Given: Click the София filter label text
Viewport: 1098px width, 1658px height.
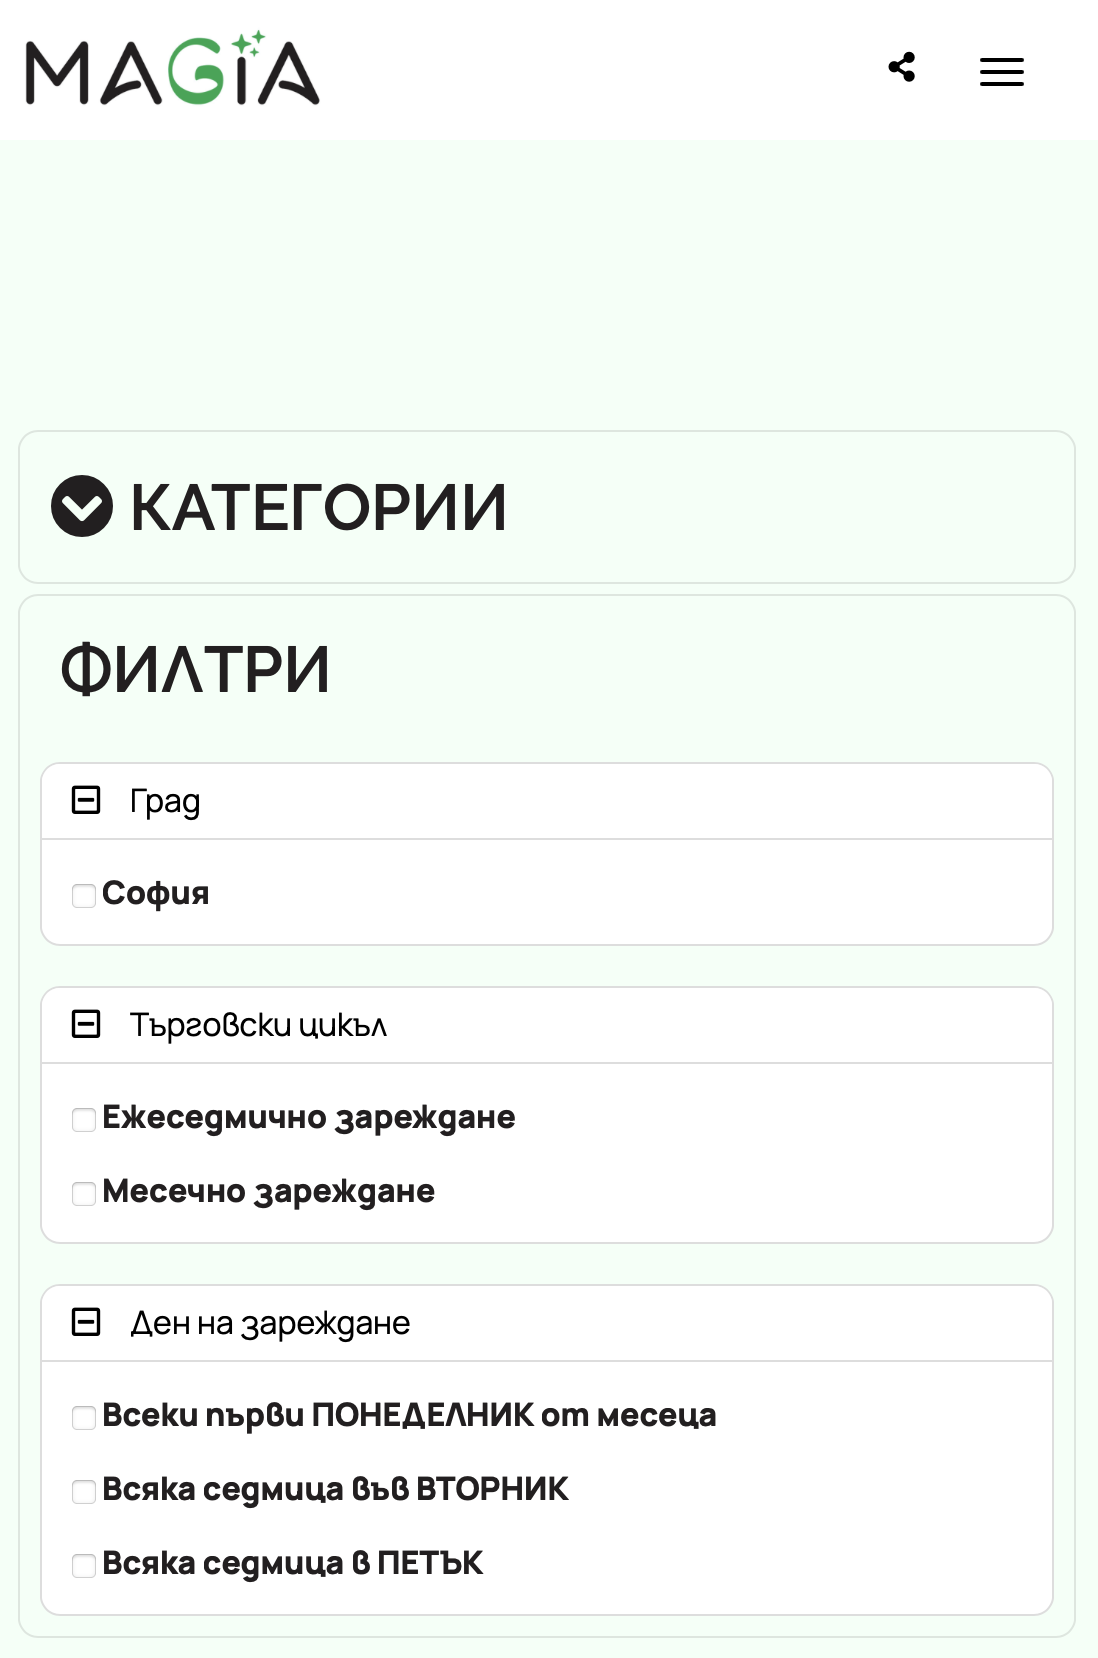Looking at the screenshot, I should click(x=156, y=893).
